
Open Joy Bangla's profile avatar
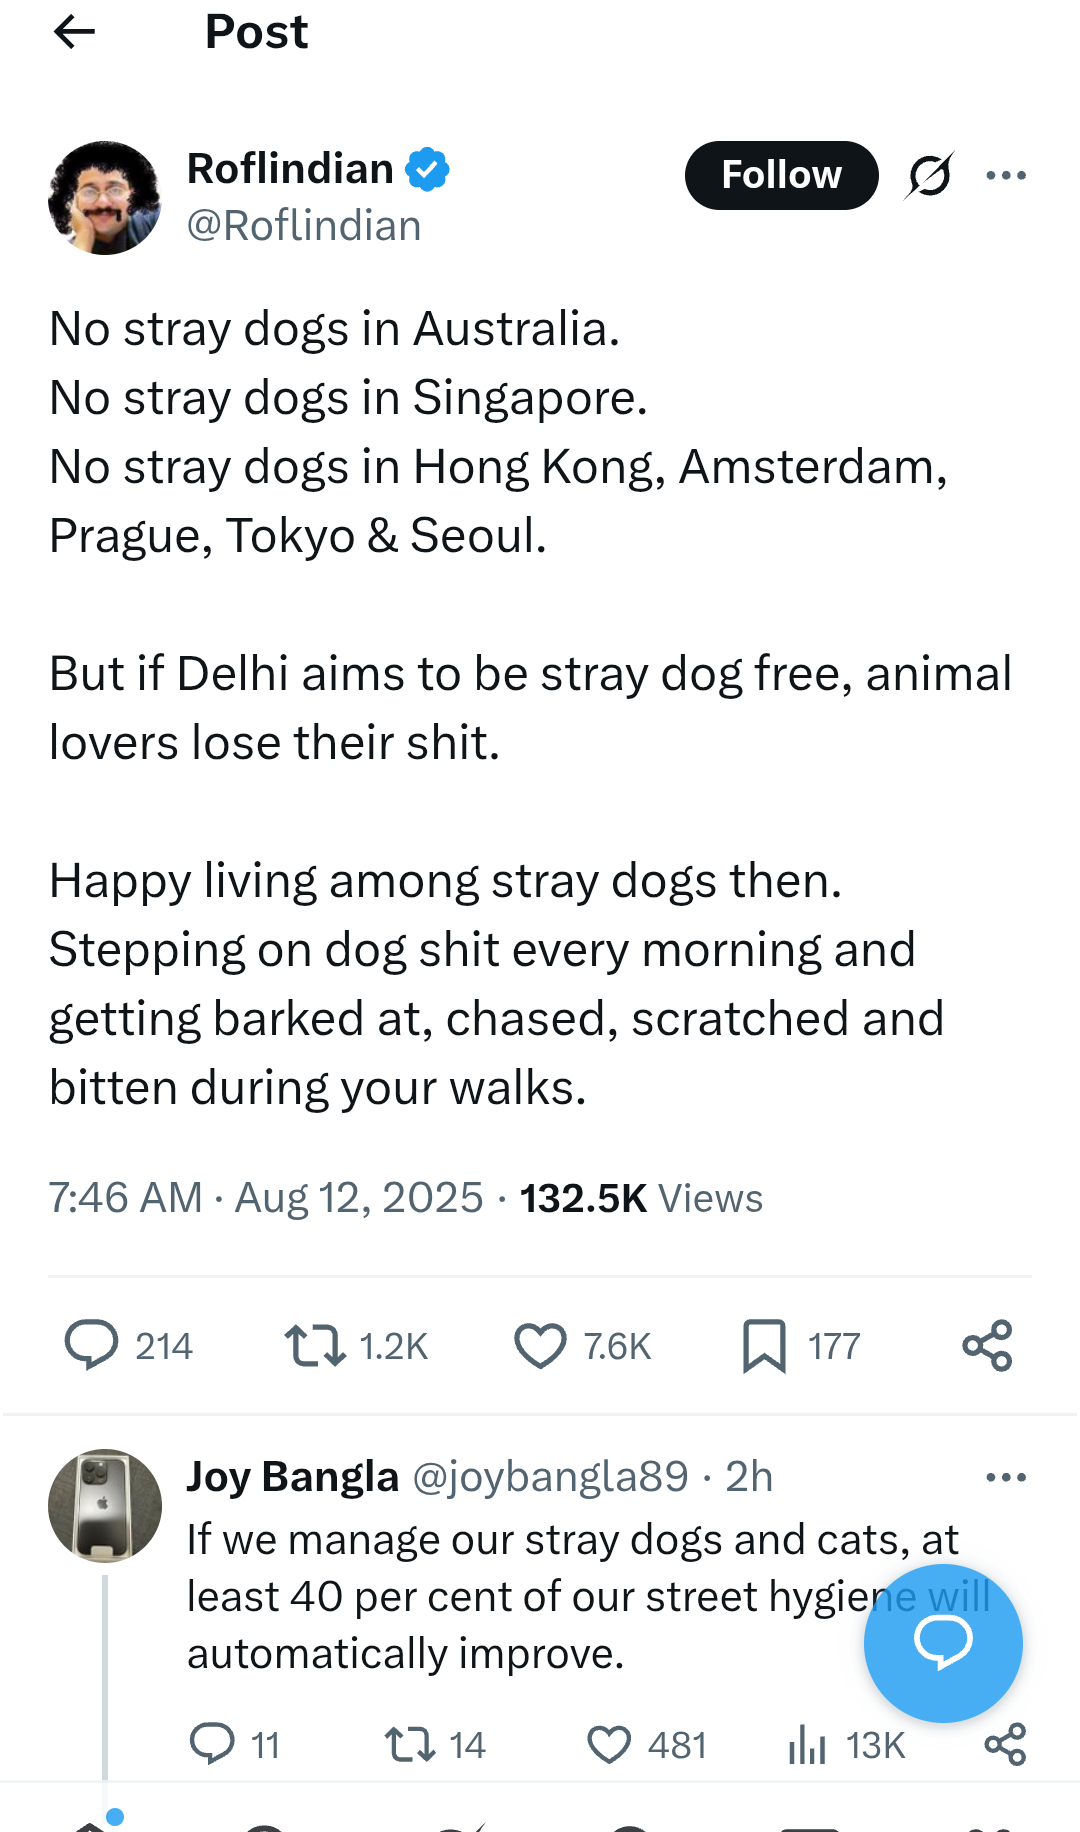coord(104,1505)
